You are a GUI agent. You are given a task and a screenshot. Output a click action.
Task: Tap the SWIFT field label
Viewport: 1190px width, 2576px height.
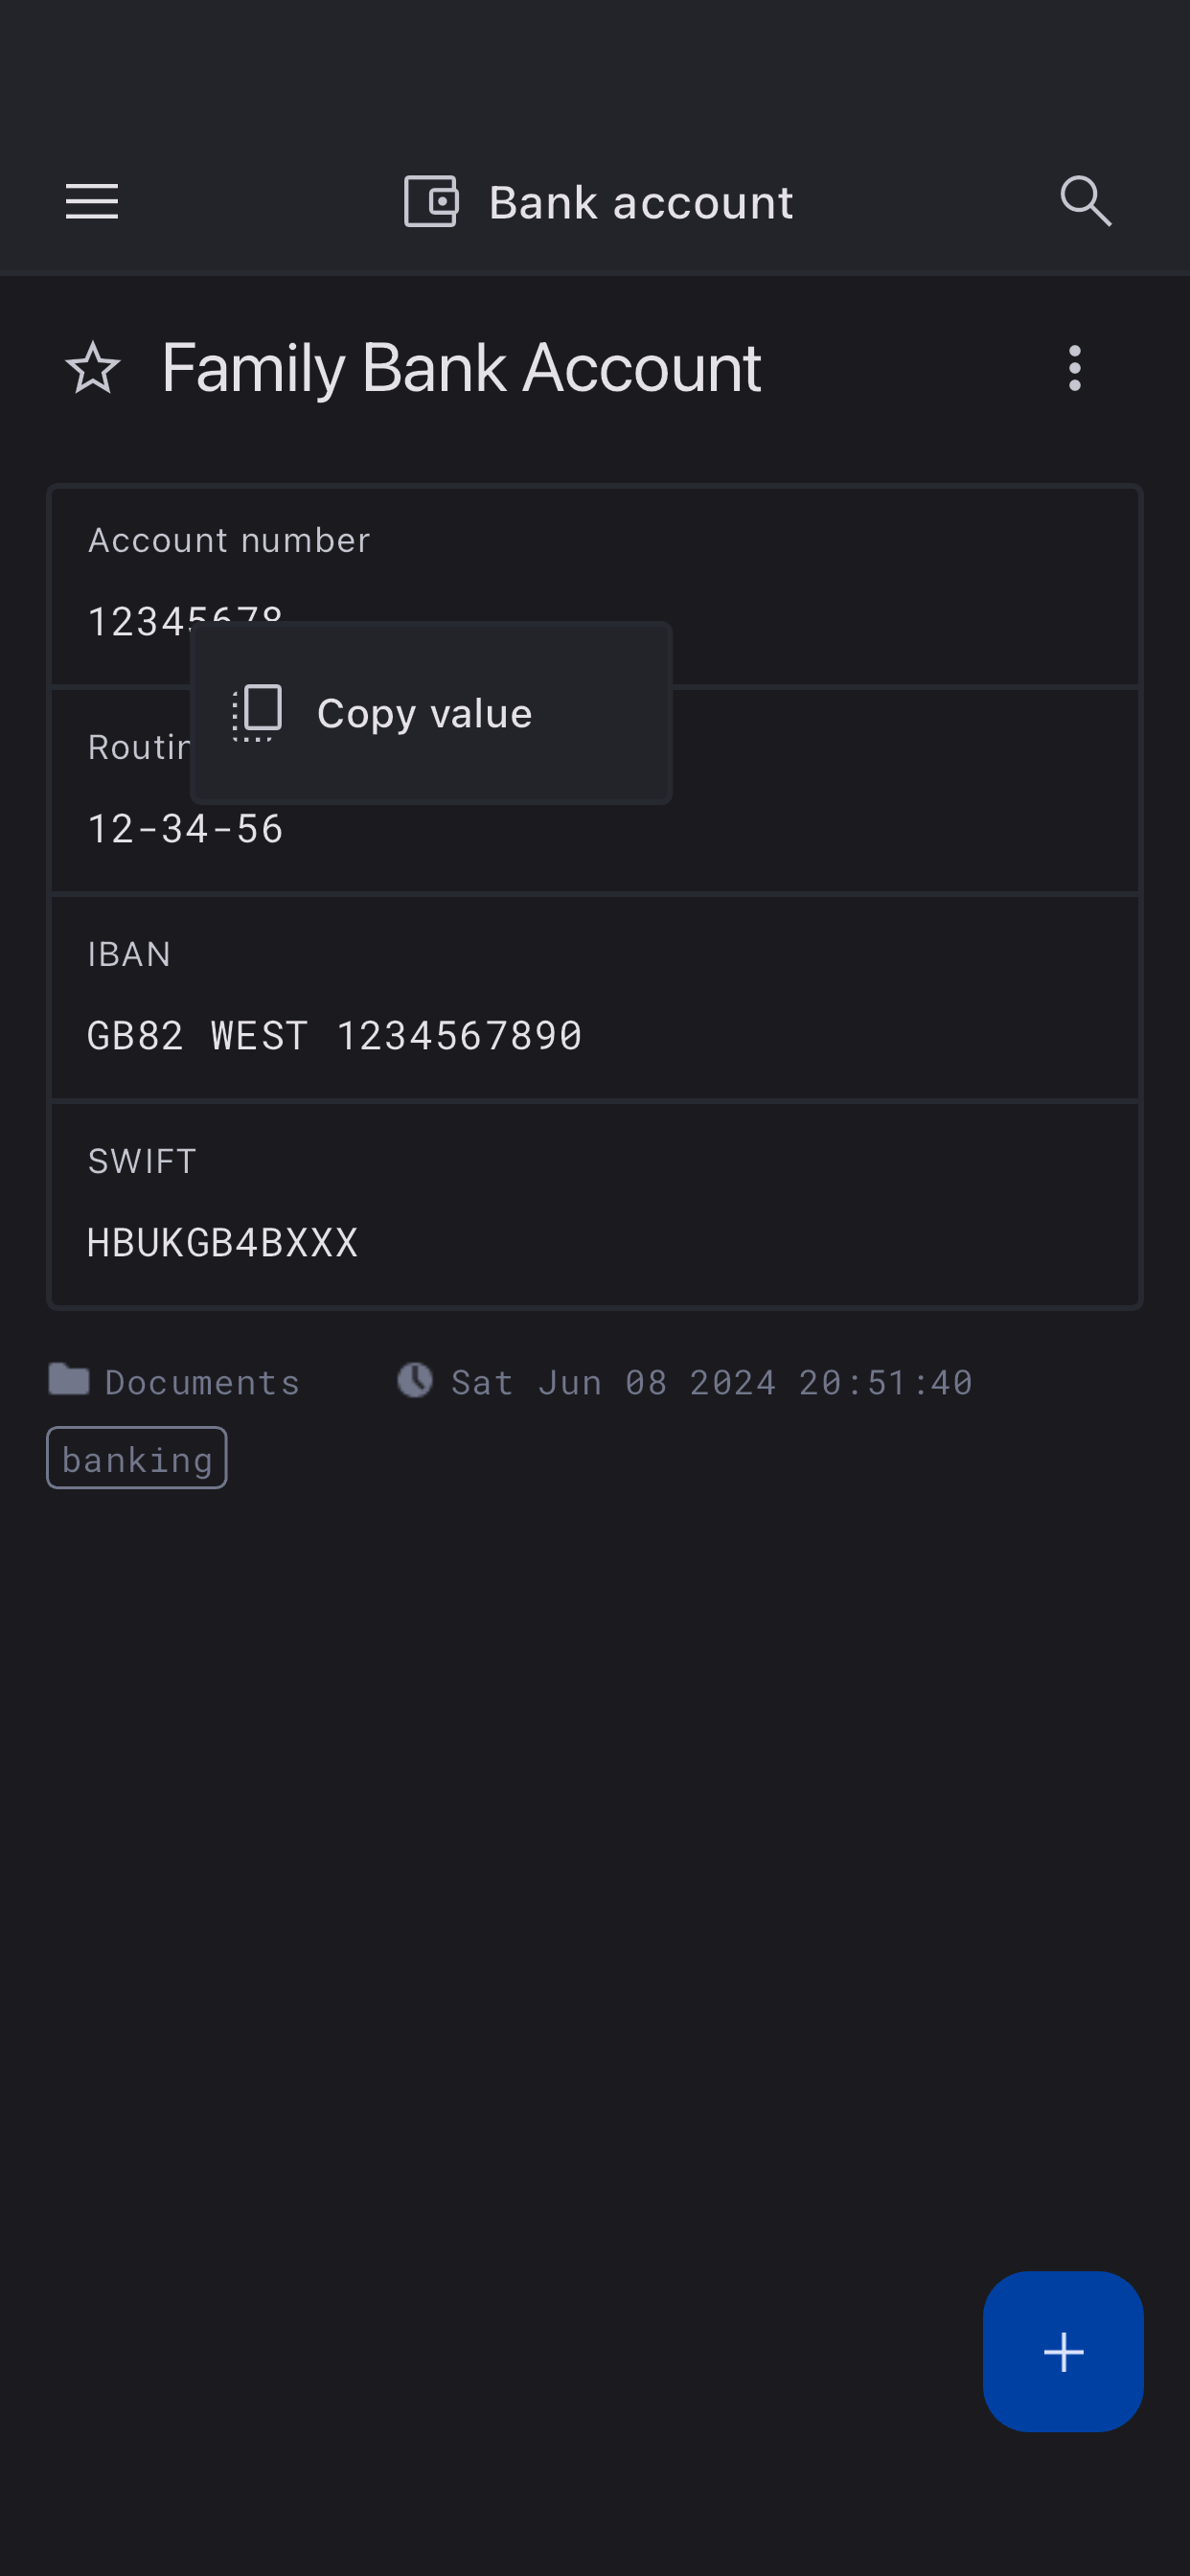click(x=142, y=1161)
